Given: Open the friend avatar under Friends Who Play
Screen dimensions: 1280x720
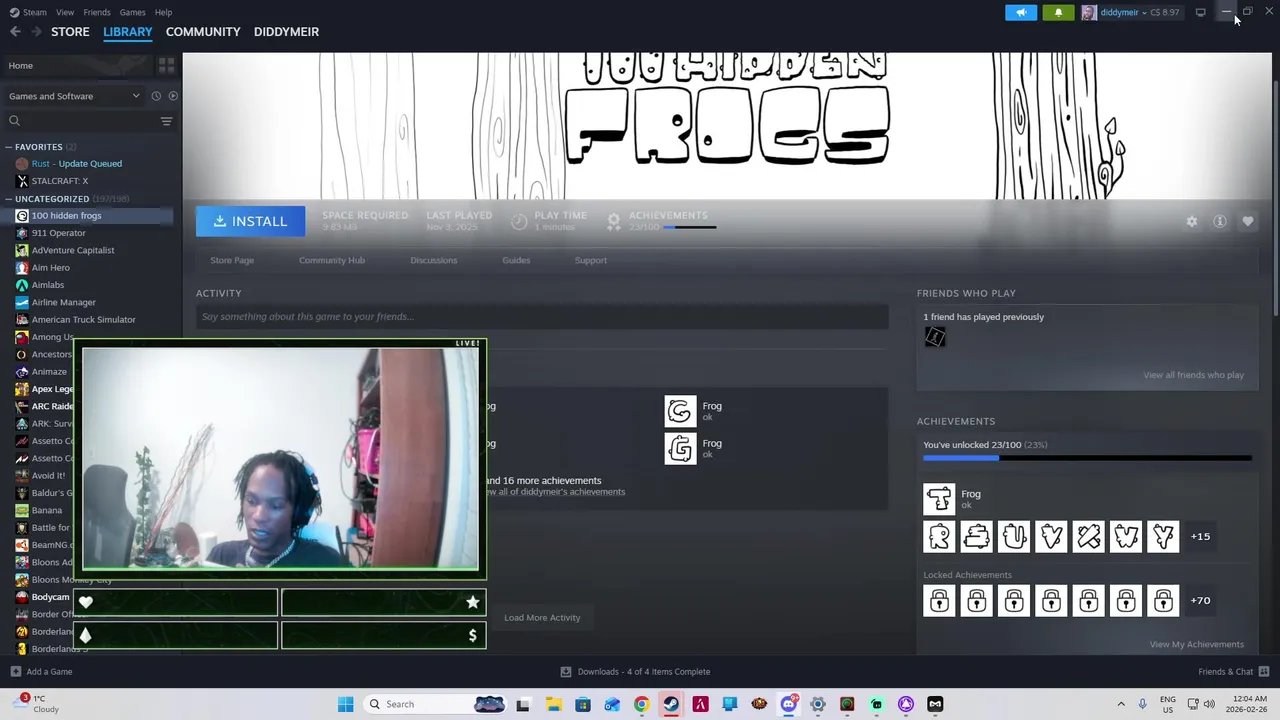Looking at the screenshot, I should click(935, 337).
